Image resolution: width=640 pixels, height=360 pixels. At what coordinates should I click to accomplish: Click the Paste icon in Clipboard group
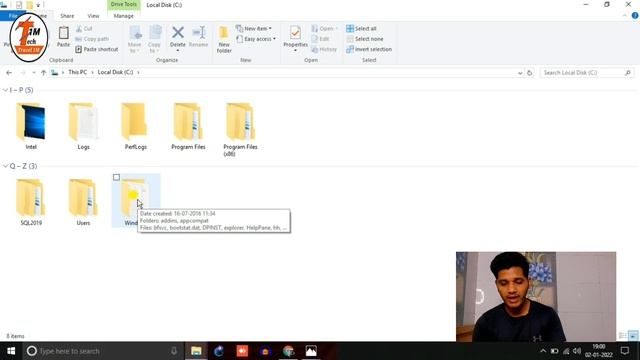(x=63, y=33)
